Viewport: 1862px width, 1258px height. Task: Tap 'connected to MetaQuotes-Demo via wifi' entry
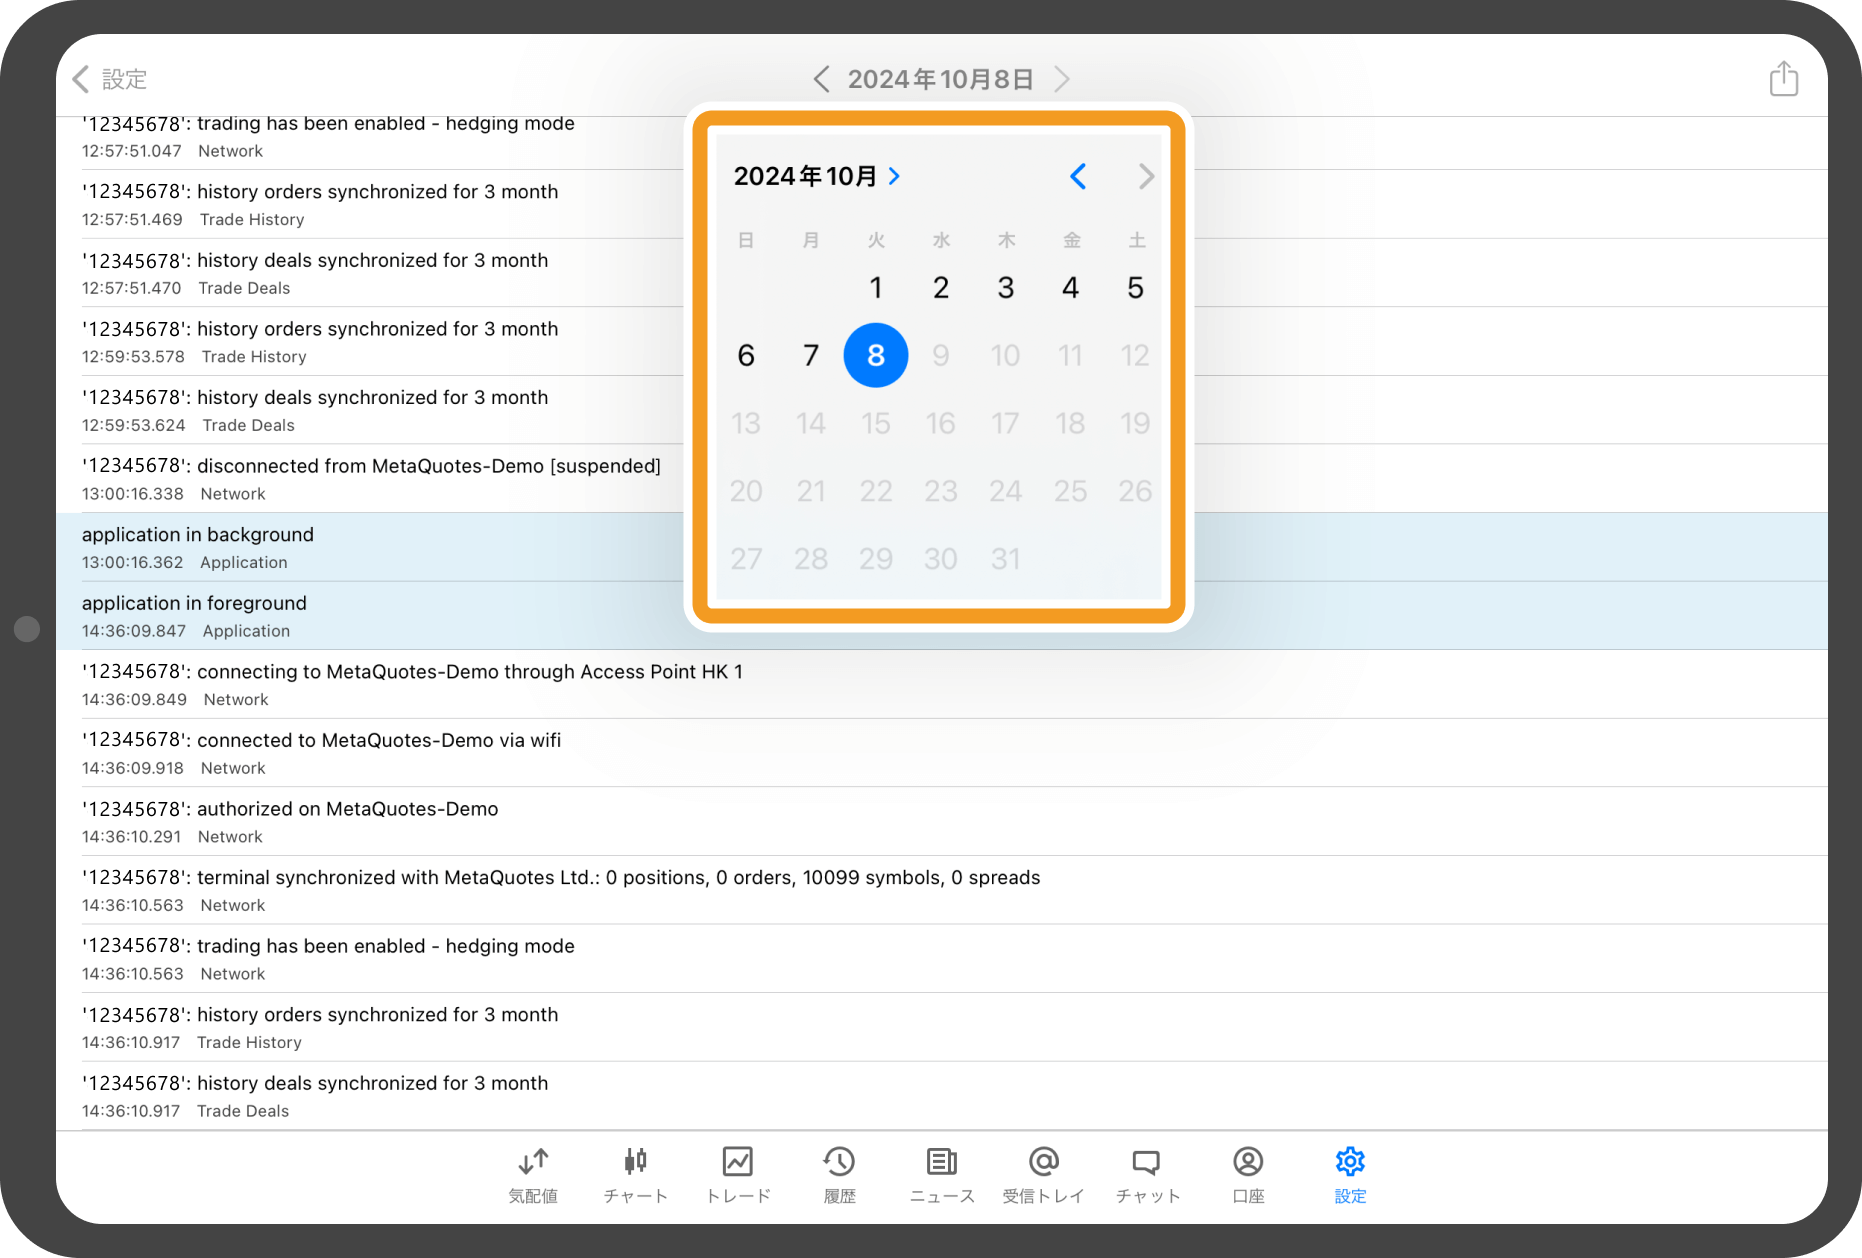point(942,753)
